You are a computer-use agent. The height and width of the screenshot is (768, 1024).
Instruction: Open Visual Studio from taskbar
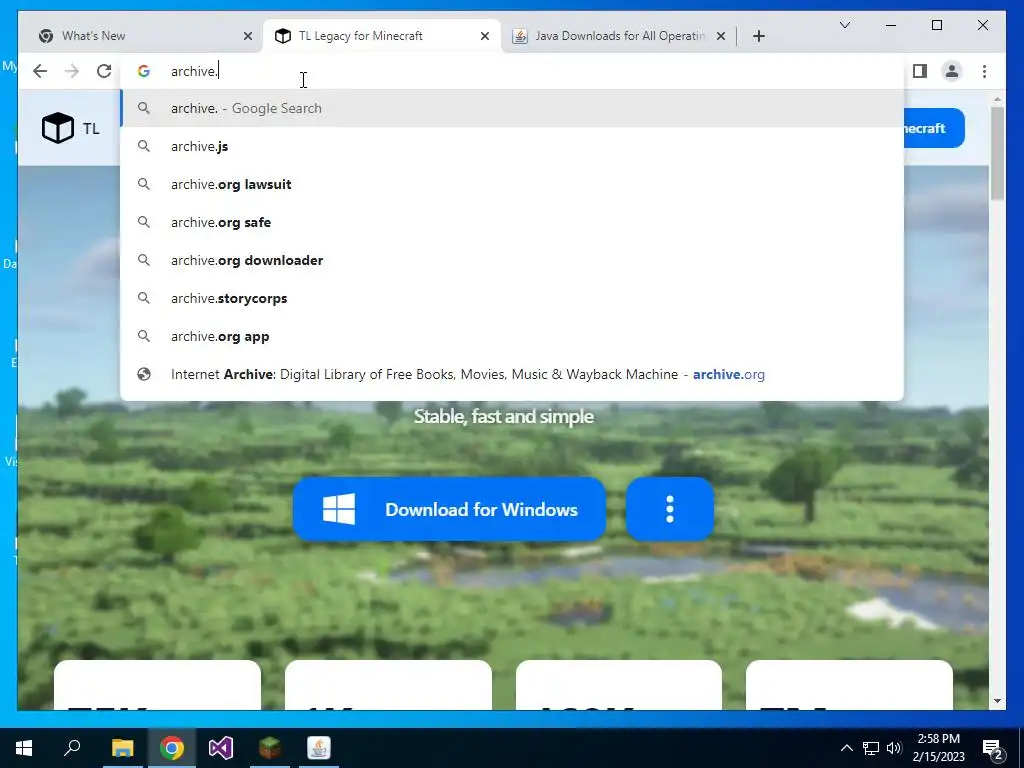point(221,748)
